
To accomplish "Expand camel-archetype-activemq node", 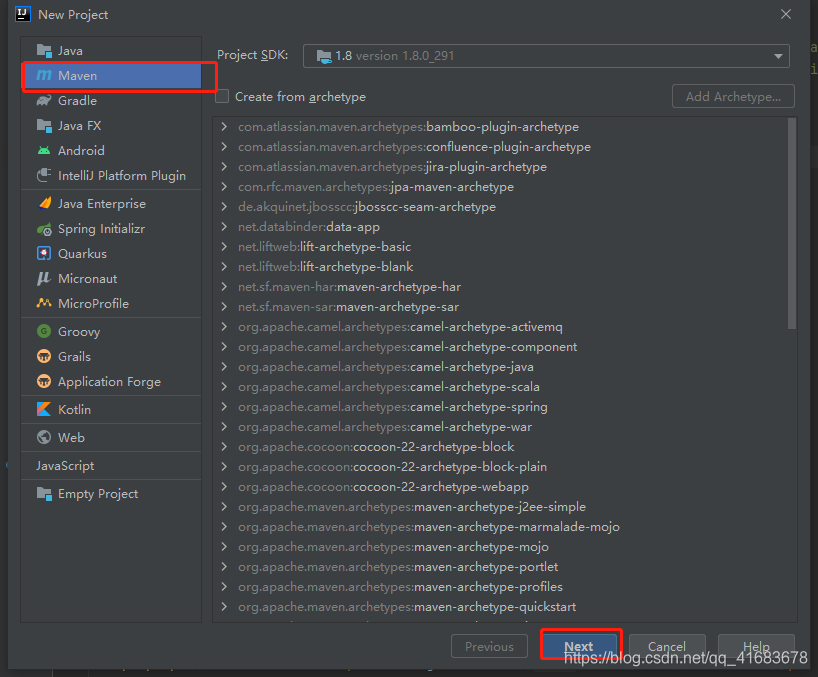I will coord(224,327).
